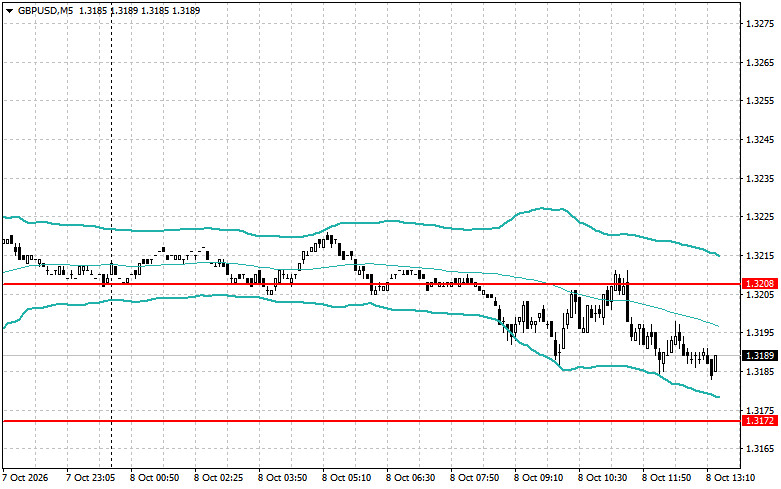Image resolution: width=781 pixels, height=489 pixels.
Task: Select the red 1.3172 price level label
Action: click(x=760, y=421)
